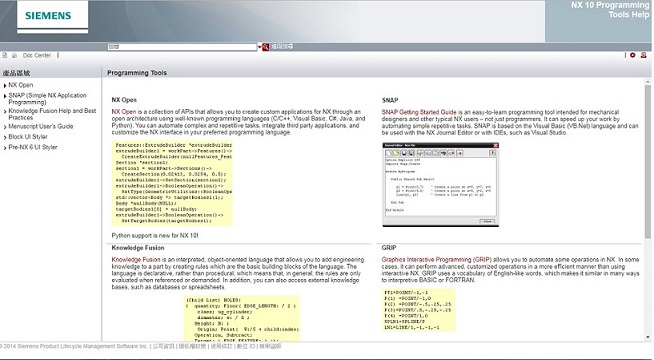Click the Siemens logo

click(x=48, y=16)
